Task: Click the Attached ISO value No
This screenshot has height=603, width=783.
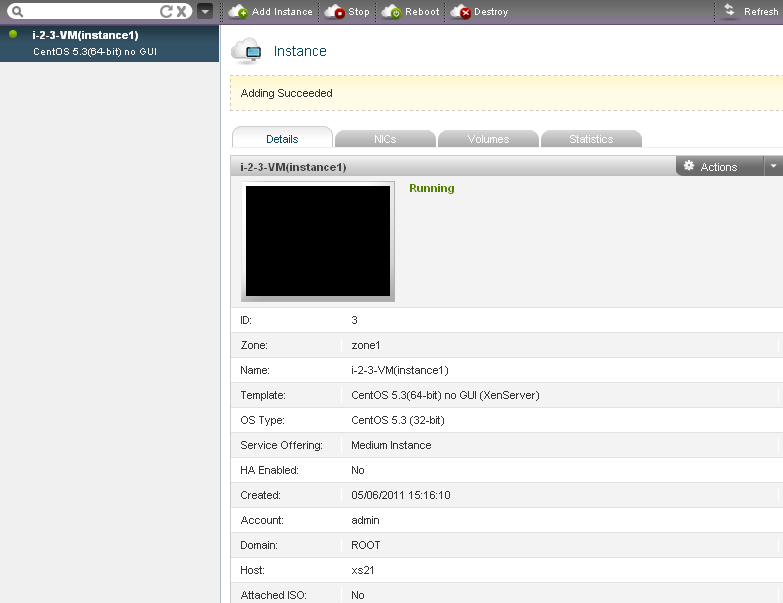Action: click(x=358, y=595)
